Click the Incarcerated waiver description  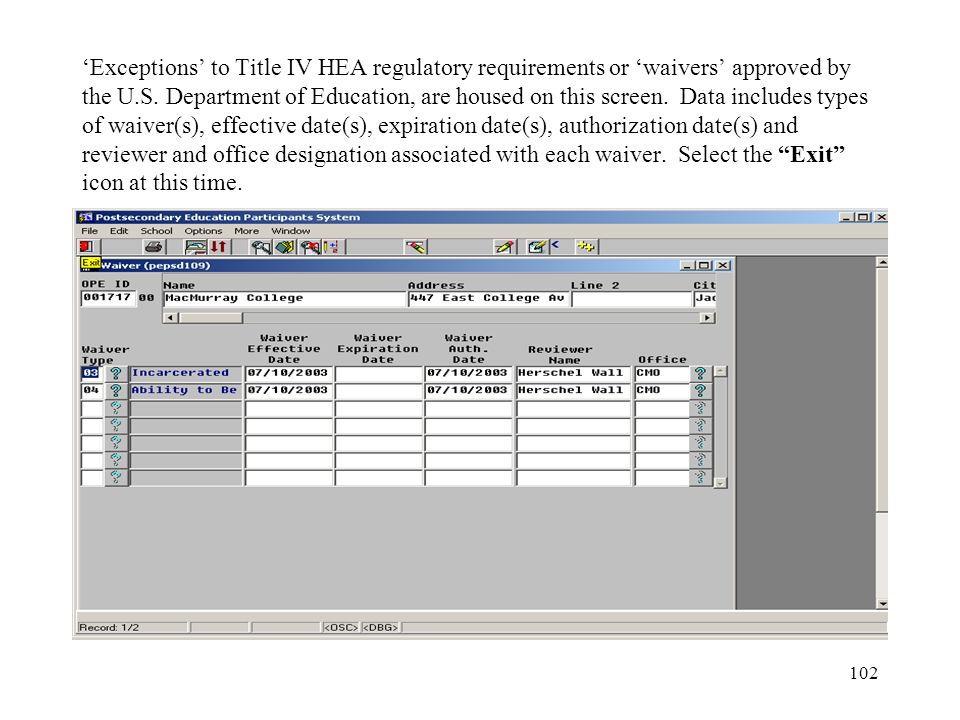coord(186,373)
